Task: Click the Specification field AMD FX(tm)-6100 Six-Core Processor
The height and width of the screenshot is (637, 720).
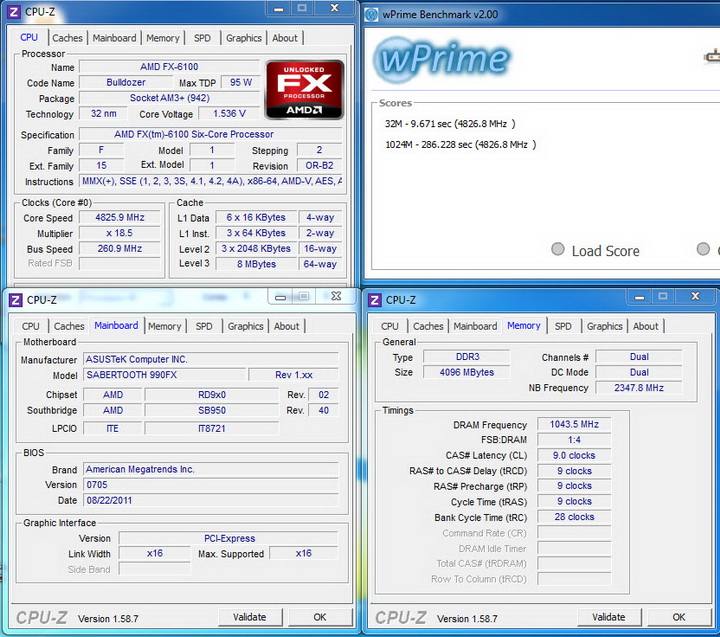Action: [x=211, y=134]
